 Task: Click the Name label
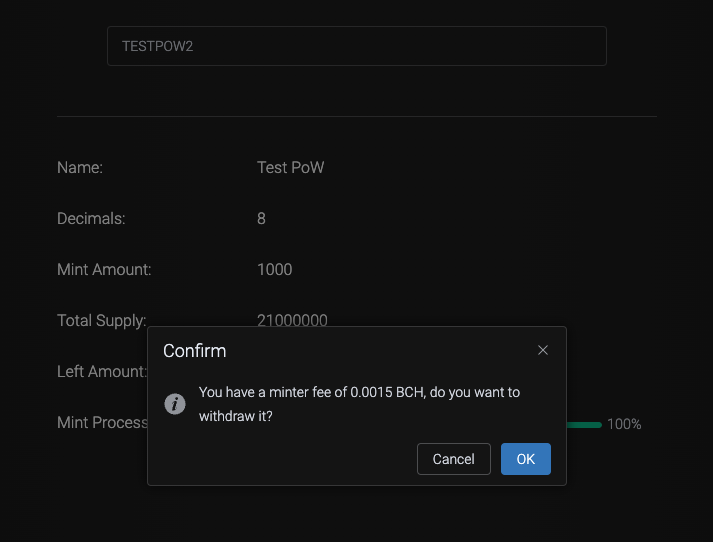(80, 168)
